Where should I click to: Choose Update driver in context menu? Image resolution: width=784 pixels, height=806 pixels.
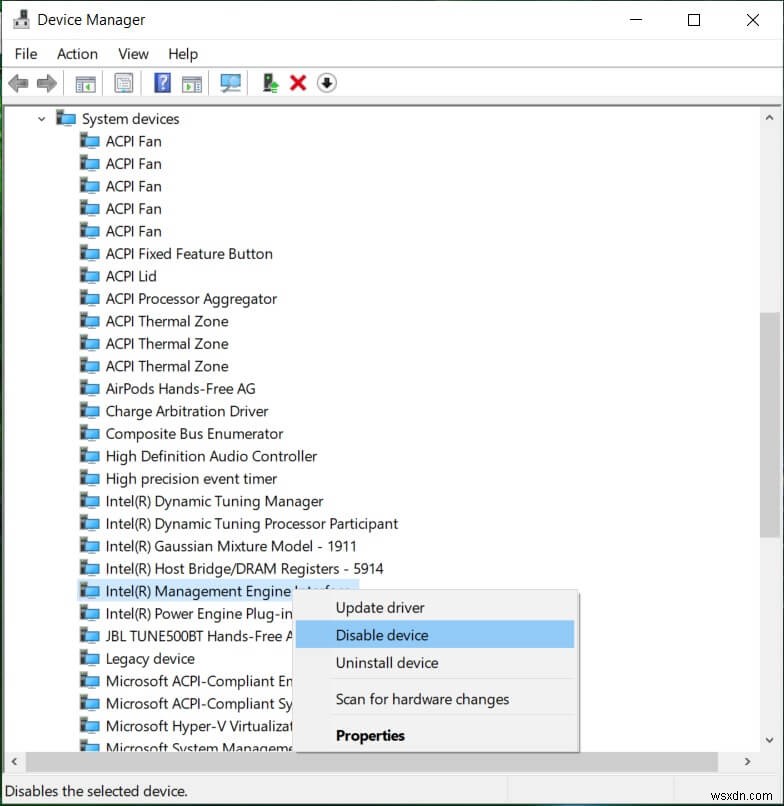pyautogui.click(x=435, y=608)
